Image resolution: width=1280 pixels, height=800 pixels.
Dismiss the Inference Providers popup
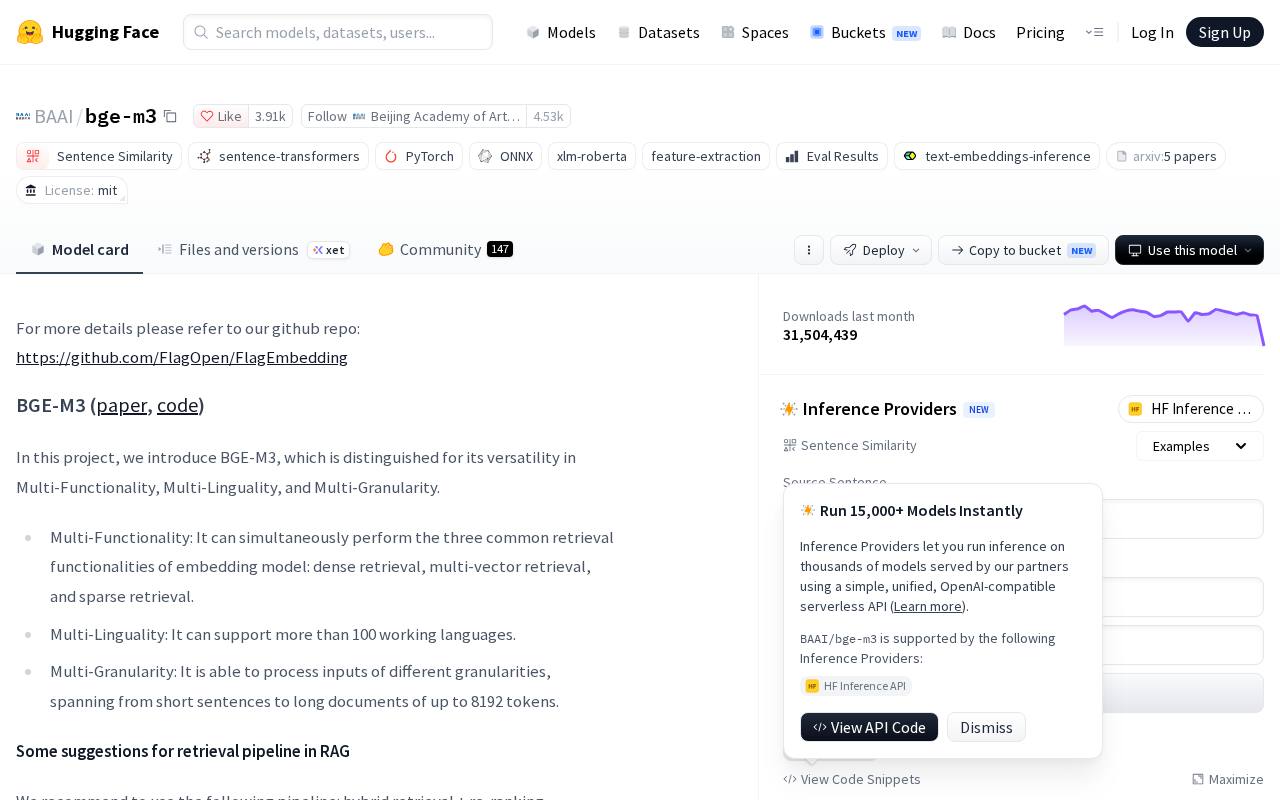(x=986, y=727)
